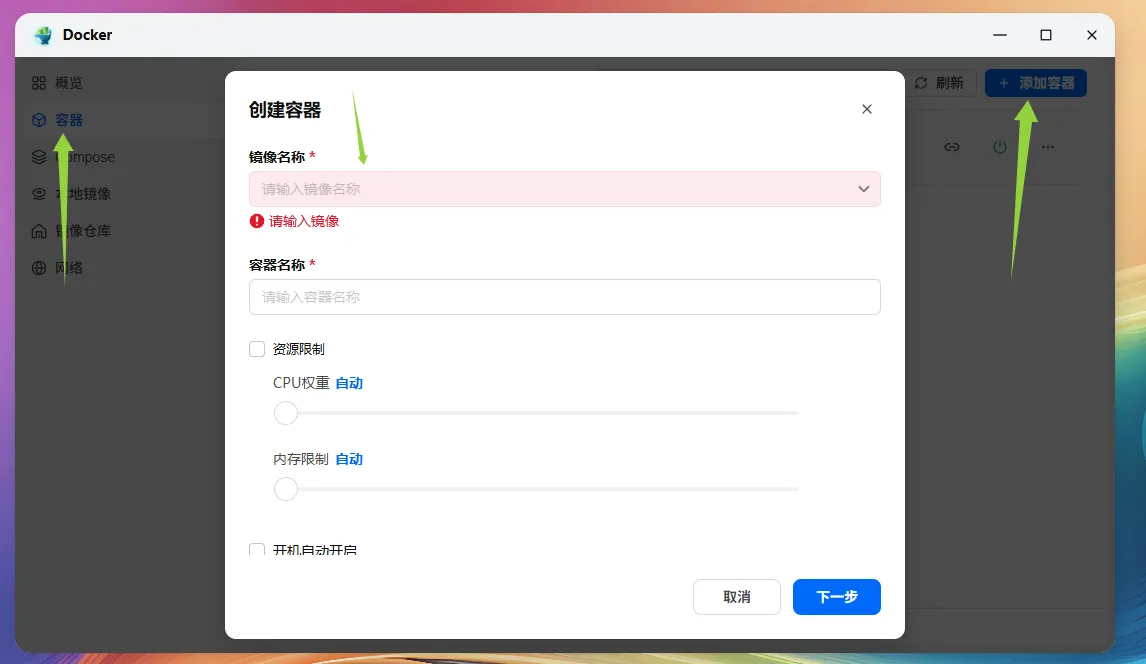Click the 本地镜像 sidebar icon
This screenshot has height=664, width=1146.
[39, 194]
